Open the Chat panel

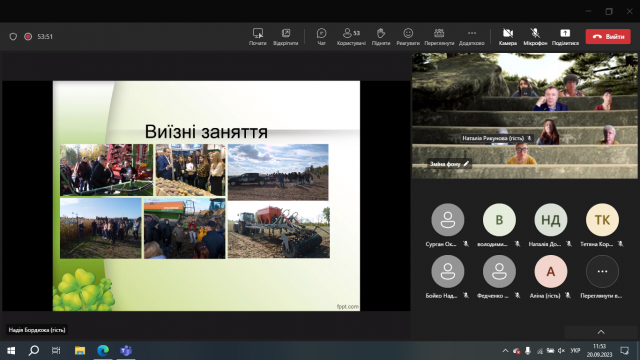tap(321, 36)
